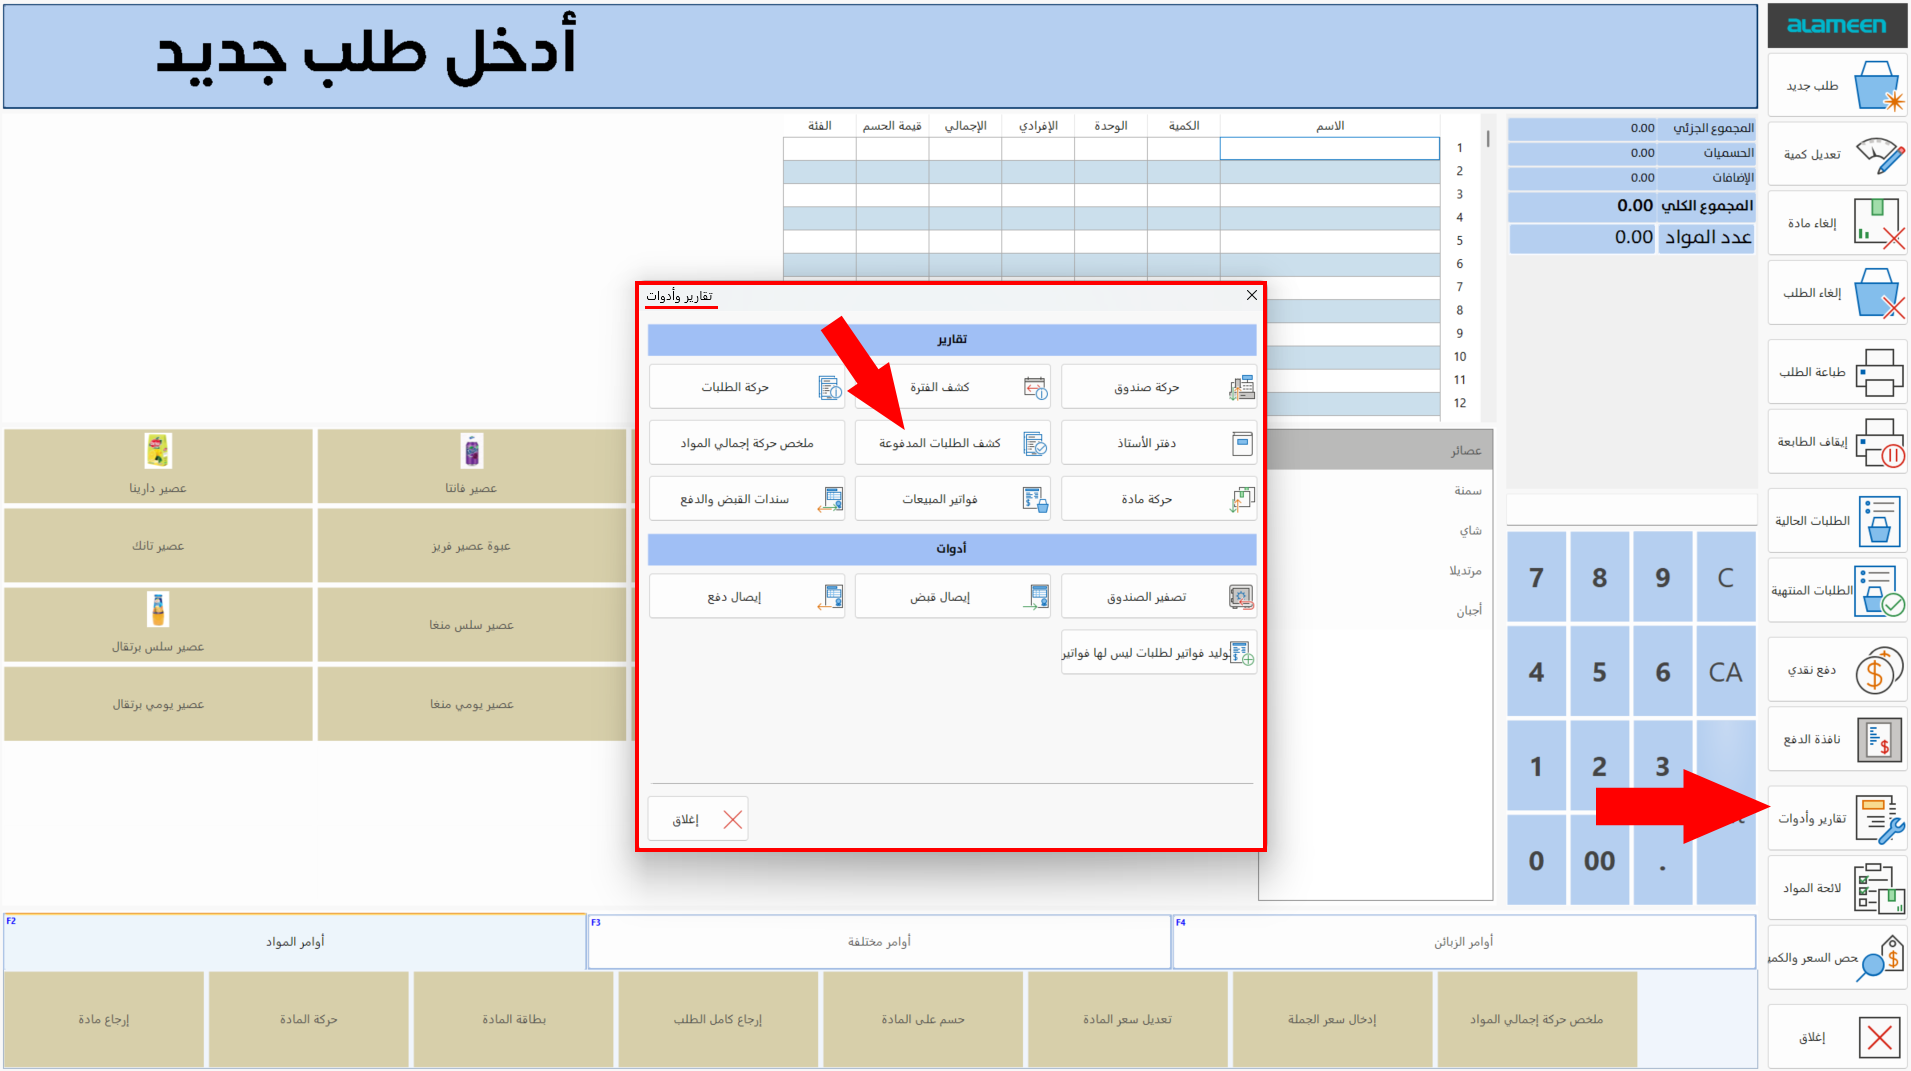Select the عبوة عصير فريز product tile
1911x1071 pixels.
click(x=471, y=546)
